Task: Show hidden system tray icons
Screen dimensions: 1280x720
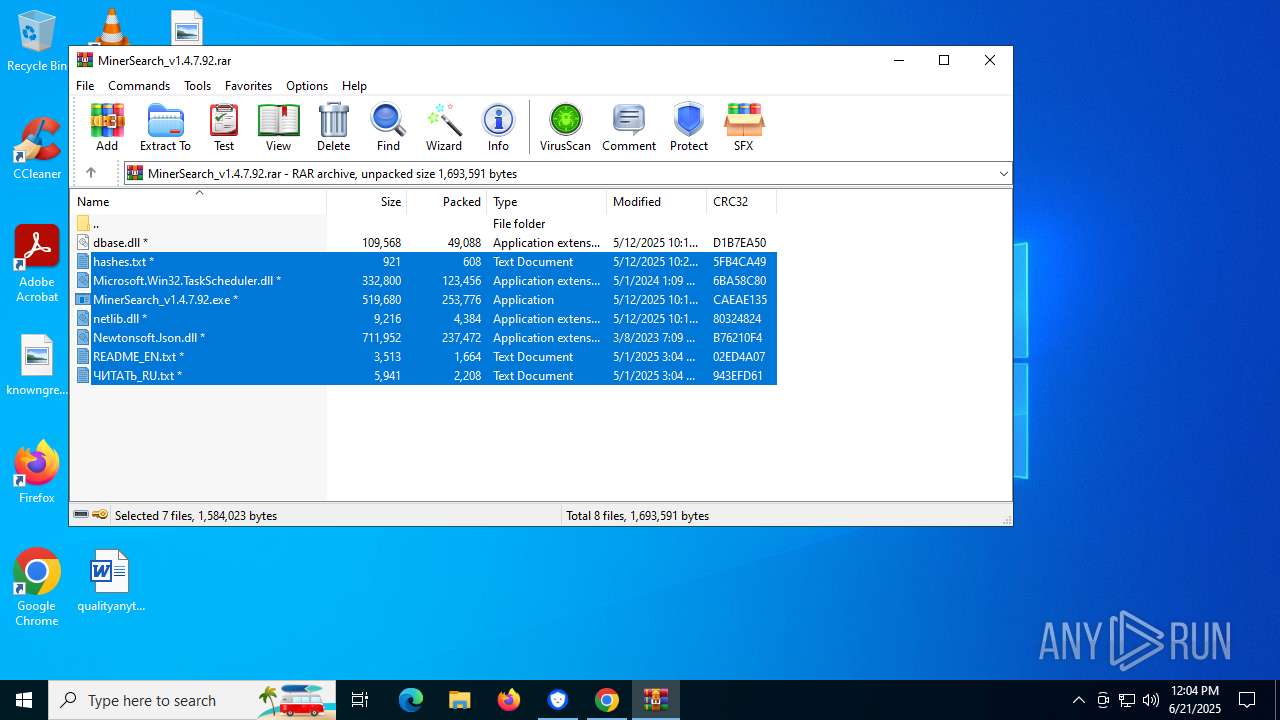Action: (1078, 700)
